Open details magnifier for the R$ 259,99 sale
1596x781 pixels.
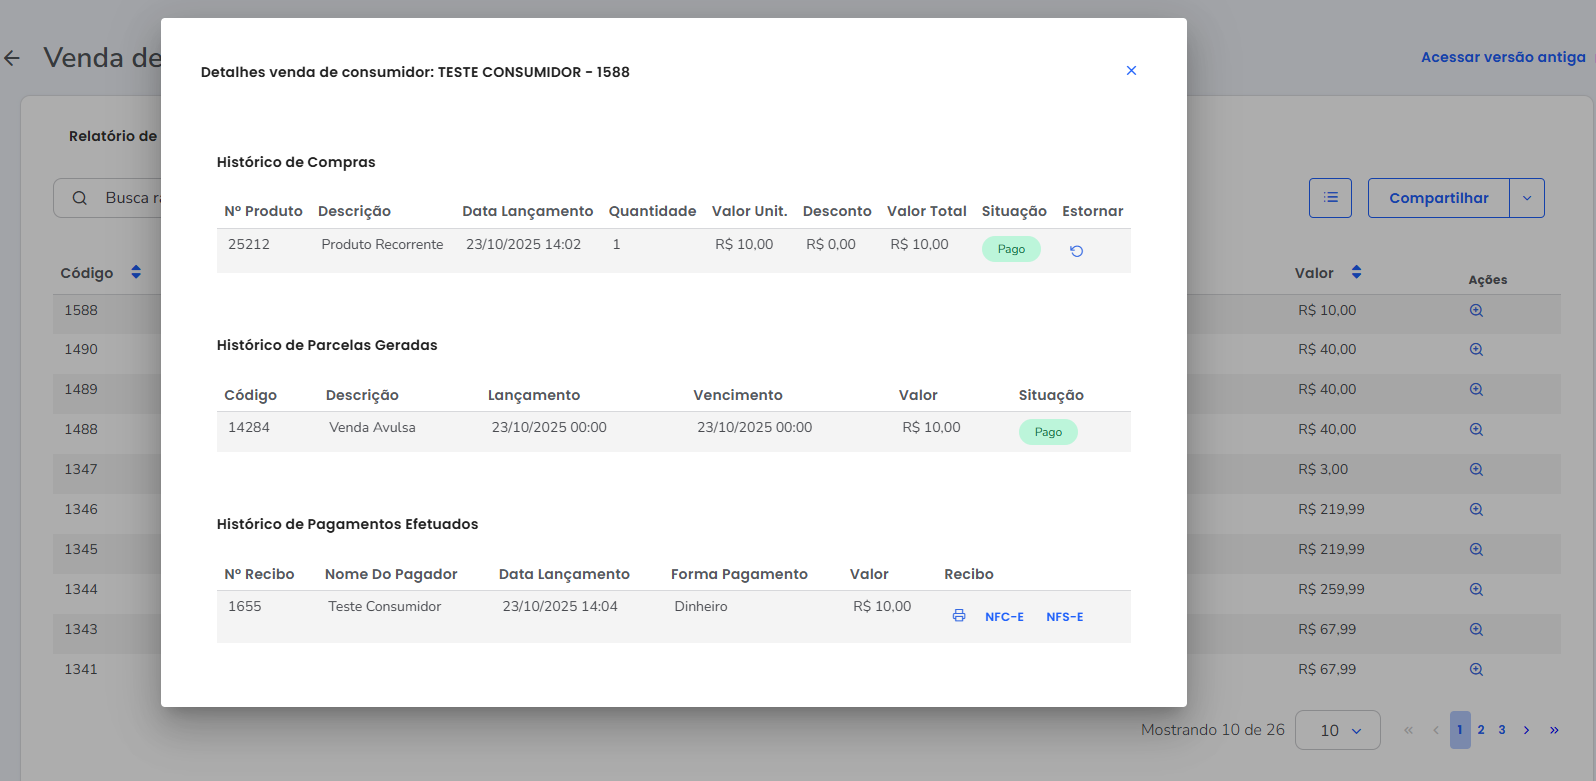click(1476, 590)
